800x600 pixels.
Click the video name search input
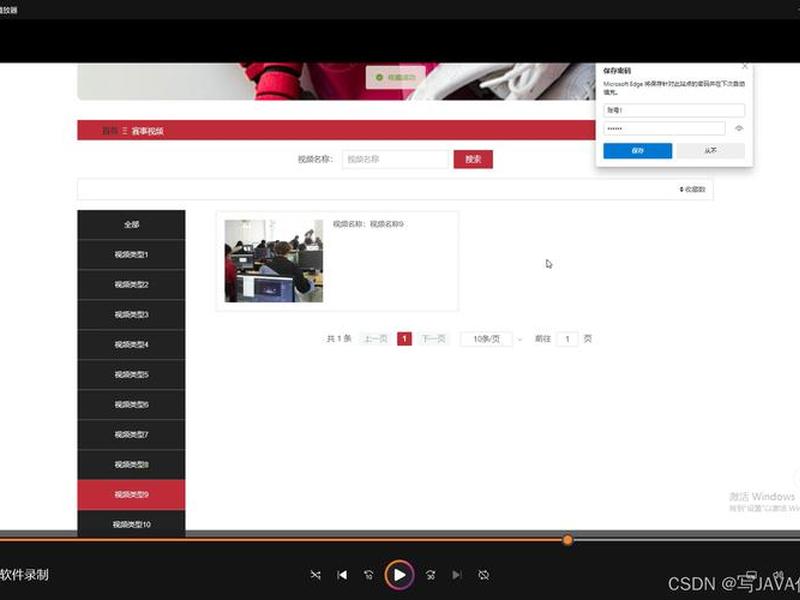pos(395,159)
